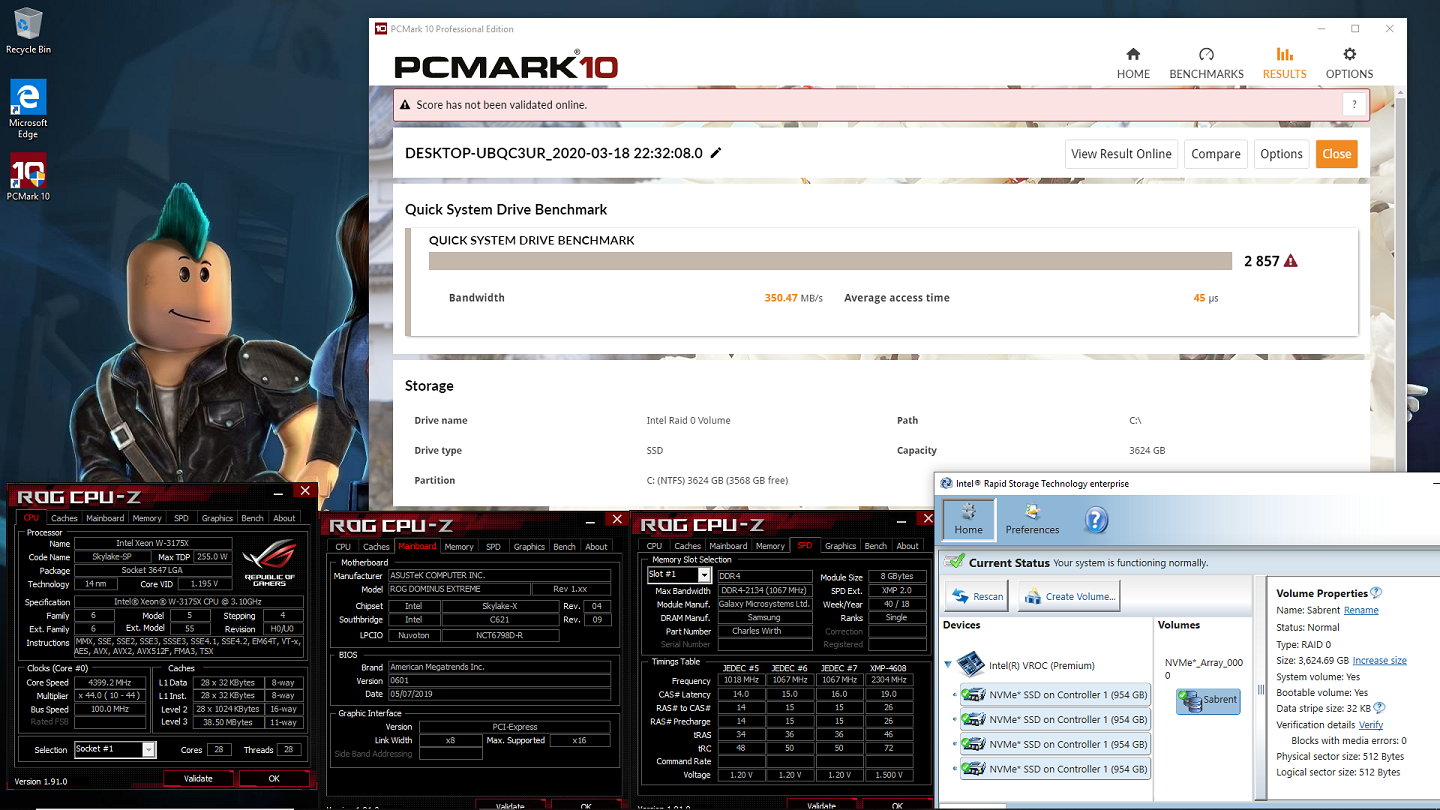Click the Increase size link
The width and height of the screenshot is (1440, 810).
1380,660
